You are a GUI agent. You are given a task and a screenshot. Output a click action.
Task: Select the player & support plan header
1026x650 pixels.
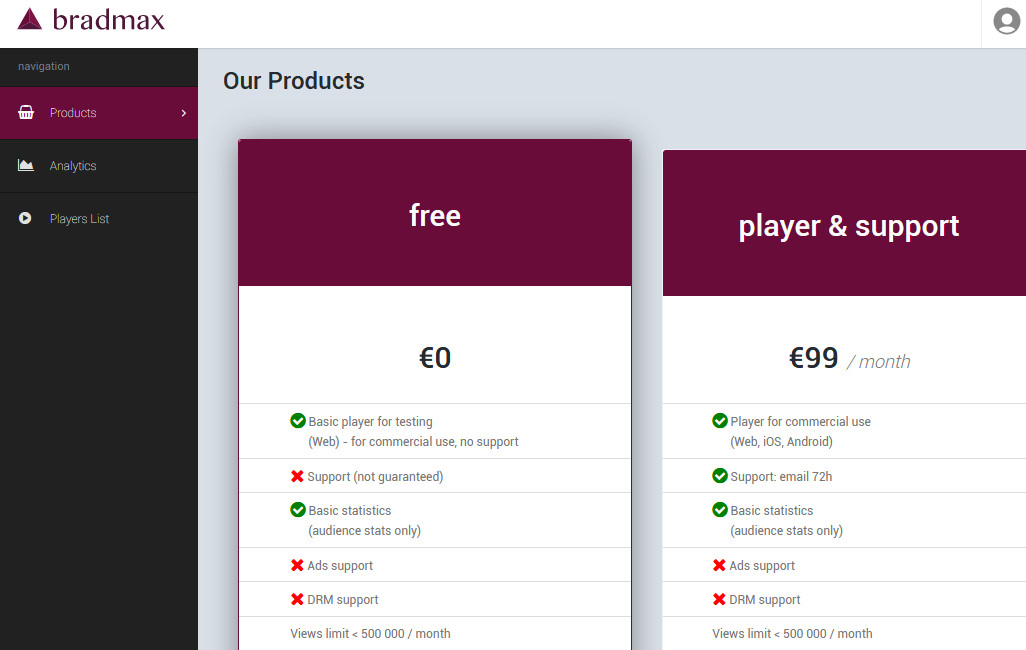point(848,226)
